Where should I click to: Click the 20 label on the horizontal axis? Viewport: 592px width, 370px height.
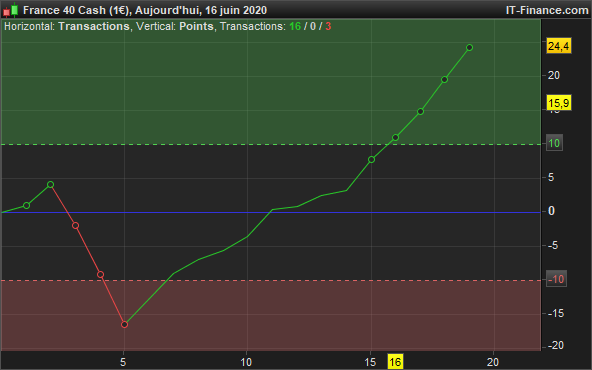(x=493, y=362)
